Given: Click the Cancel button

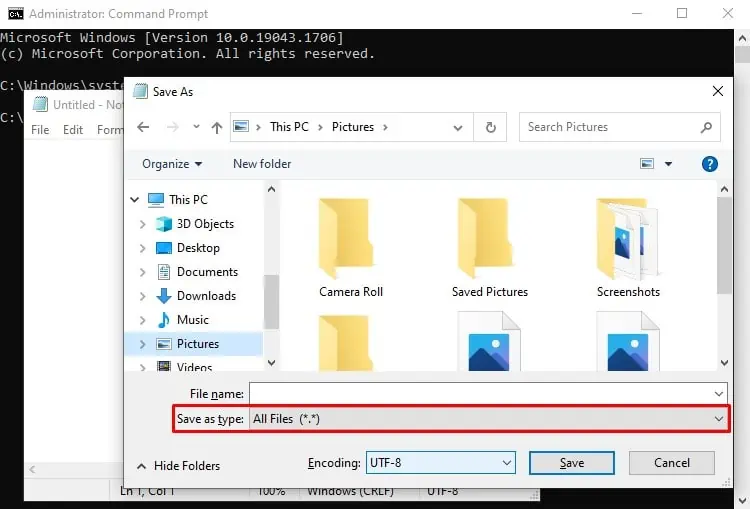Looking at the screenshot, I should [x=672, y=463].
